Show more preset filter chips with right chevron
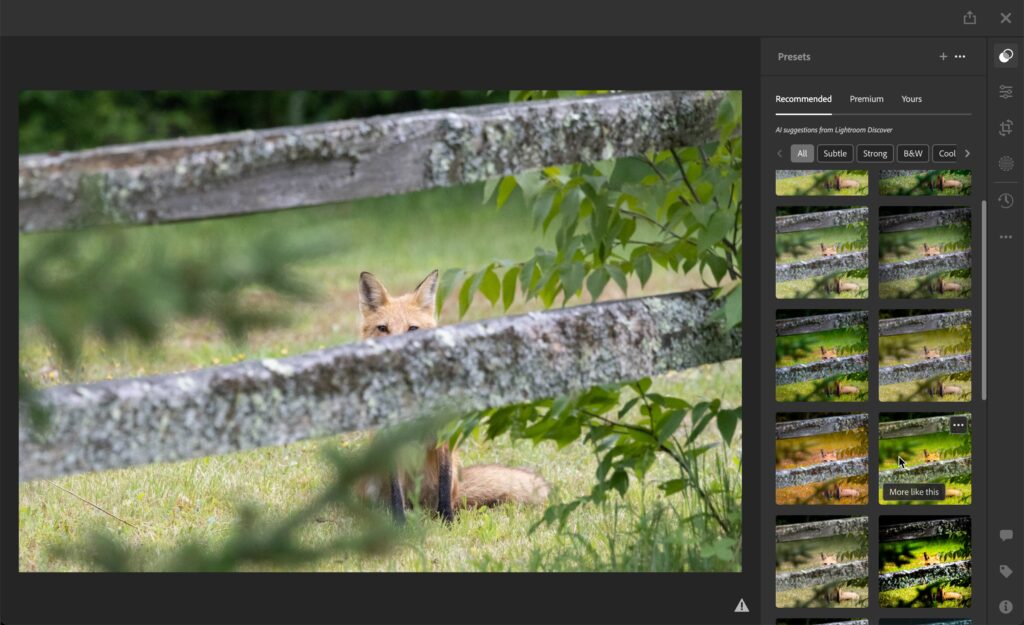The height and width of the screenshot is (625, 1024). (967, 153)
